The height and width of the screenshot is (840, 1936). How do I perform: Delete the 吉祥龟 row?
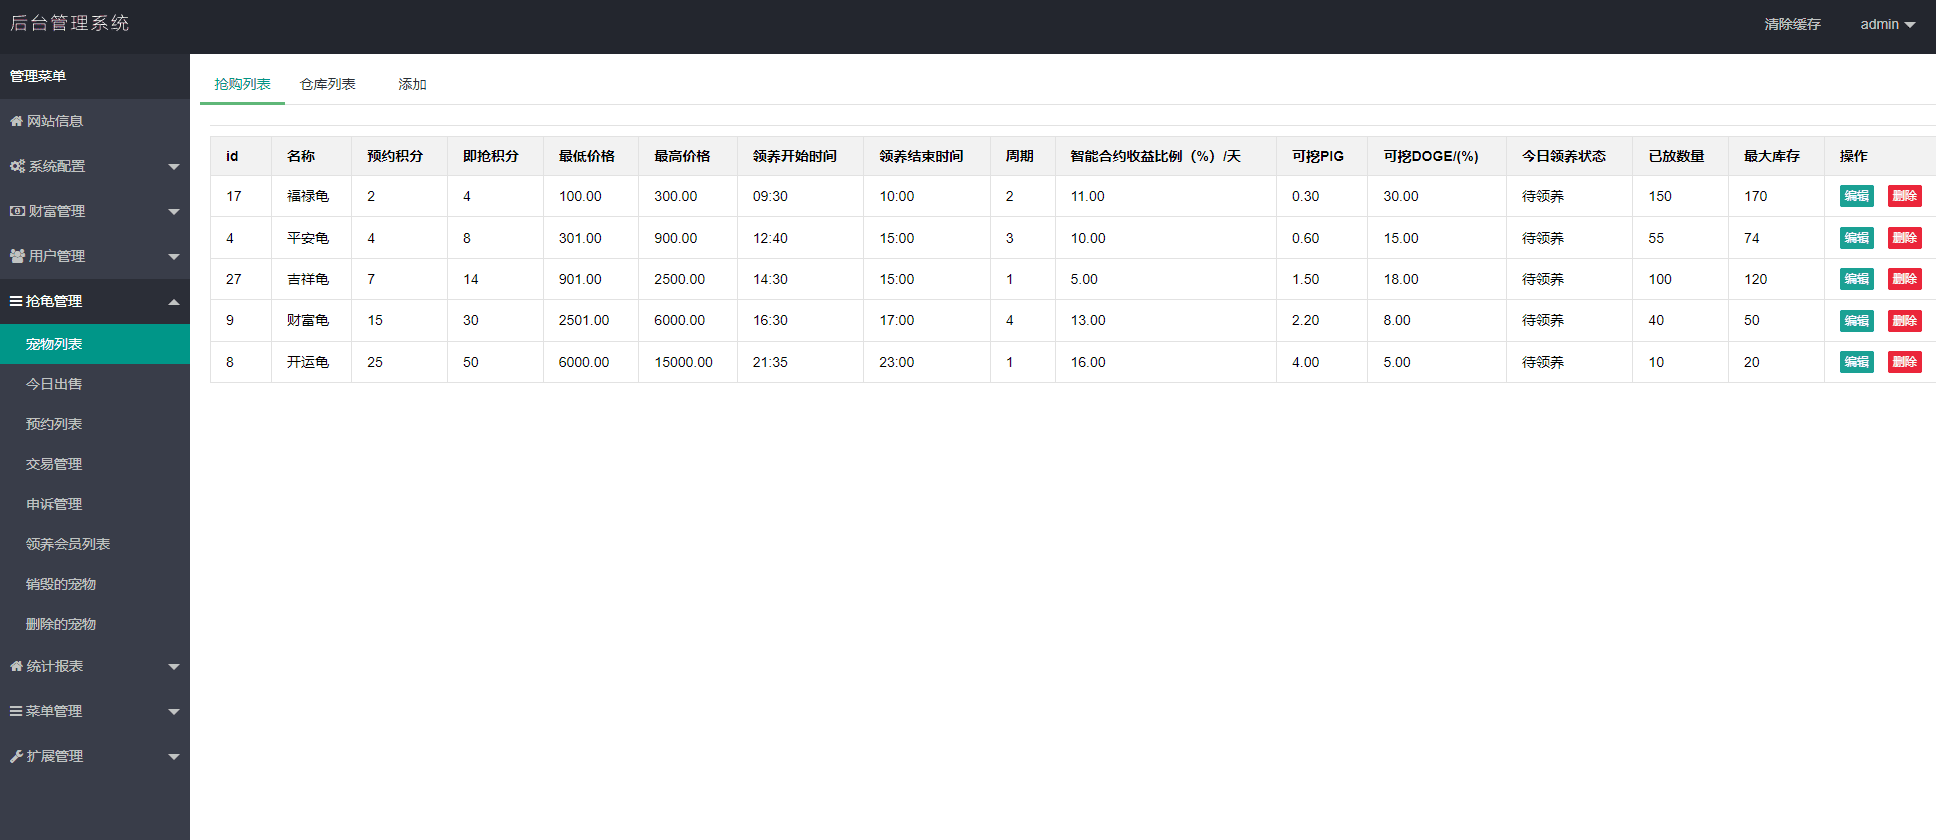(x=1904, y=279)
